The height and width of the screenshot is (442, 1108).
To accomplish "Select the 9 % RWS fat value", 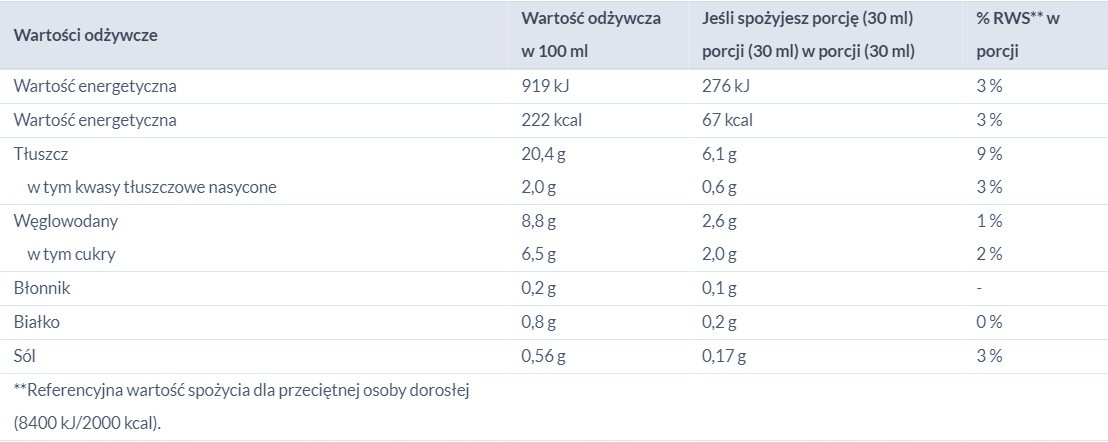I will [989, 154].
